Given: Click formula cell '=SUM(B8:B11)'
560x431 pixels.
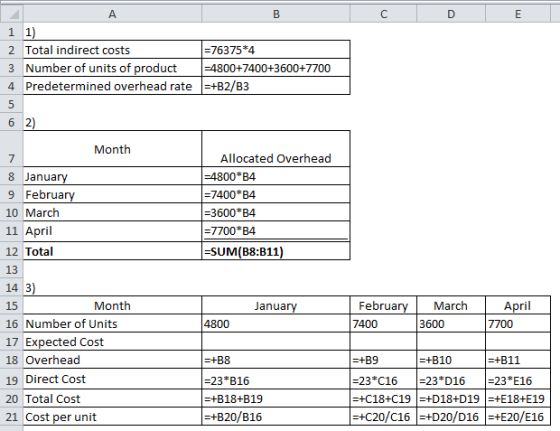Looking at the screenshot, I should [x=276, y=251].
